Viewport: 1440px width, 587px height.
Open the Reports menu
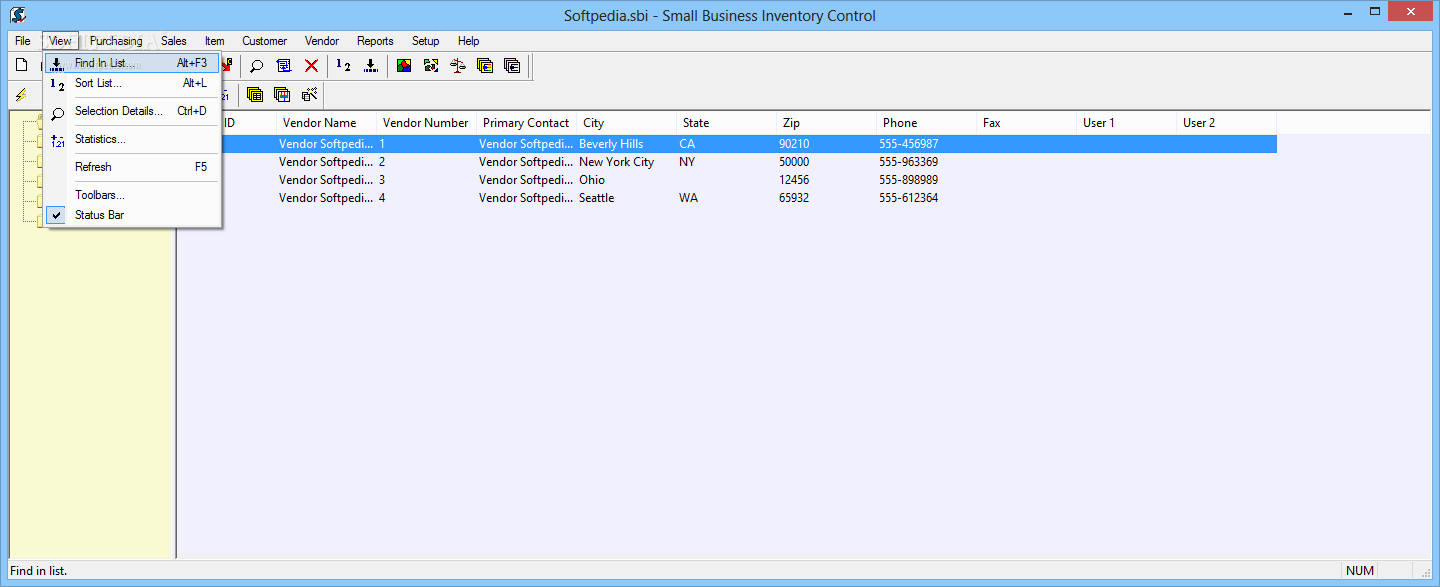375,41
